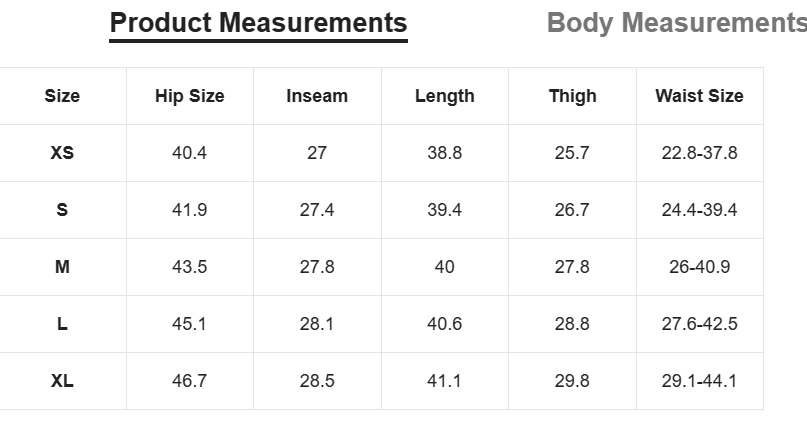The image size is (807, 422).
Task: Click the XL thigh value 29.8
Action: coord(572,381)
